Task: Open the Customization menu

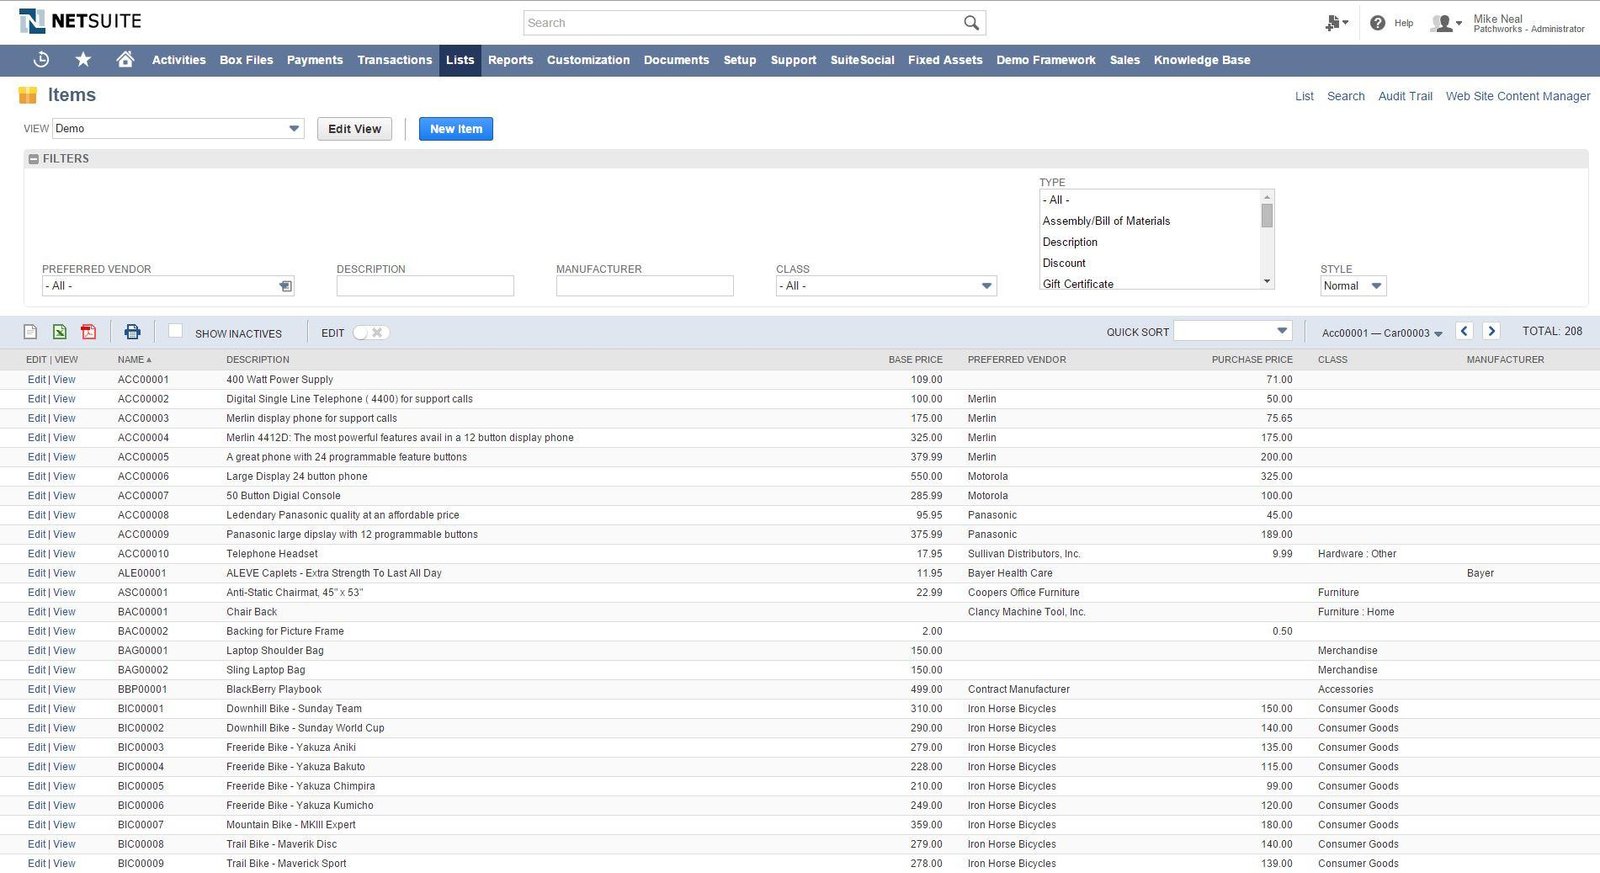Action: (588, 60)
